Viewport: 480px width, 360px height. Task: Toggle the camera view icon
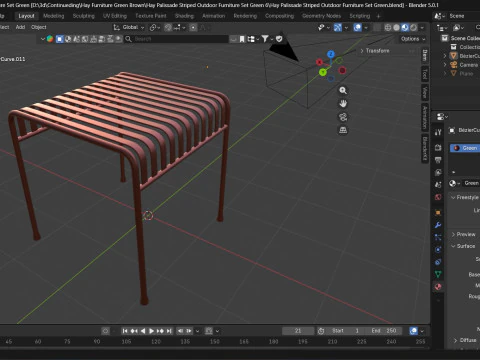pyautogui.click(x=343, y=117)
